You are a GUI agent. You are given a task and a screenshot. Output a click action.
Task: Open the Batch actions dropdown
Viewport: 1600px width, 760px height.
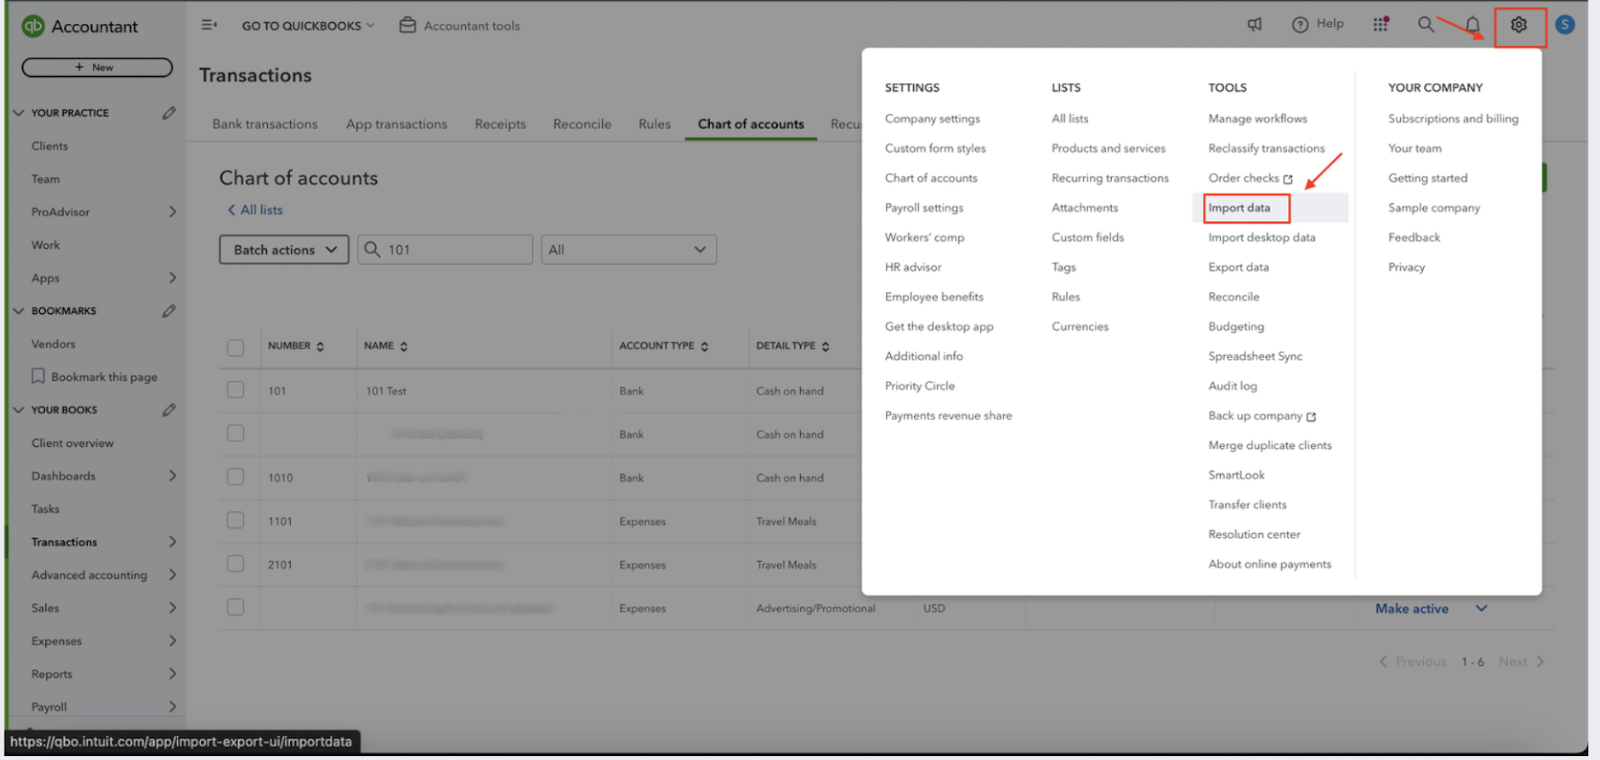(x=284, y=249)
